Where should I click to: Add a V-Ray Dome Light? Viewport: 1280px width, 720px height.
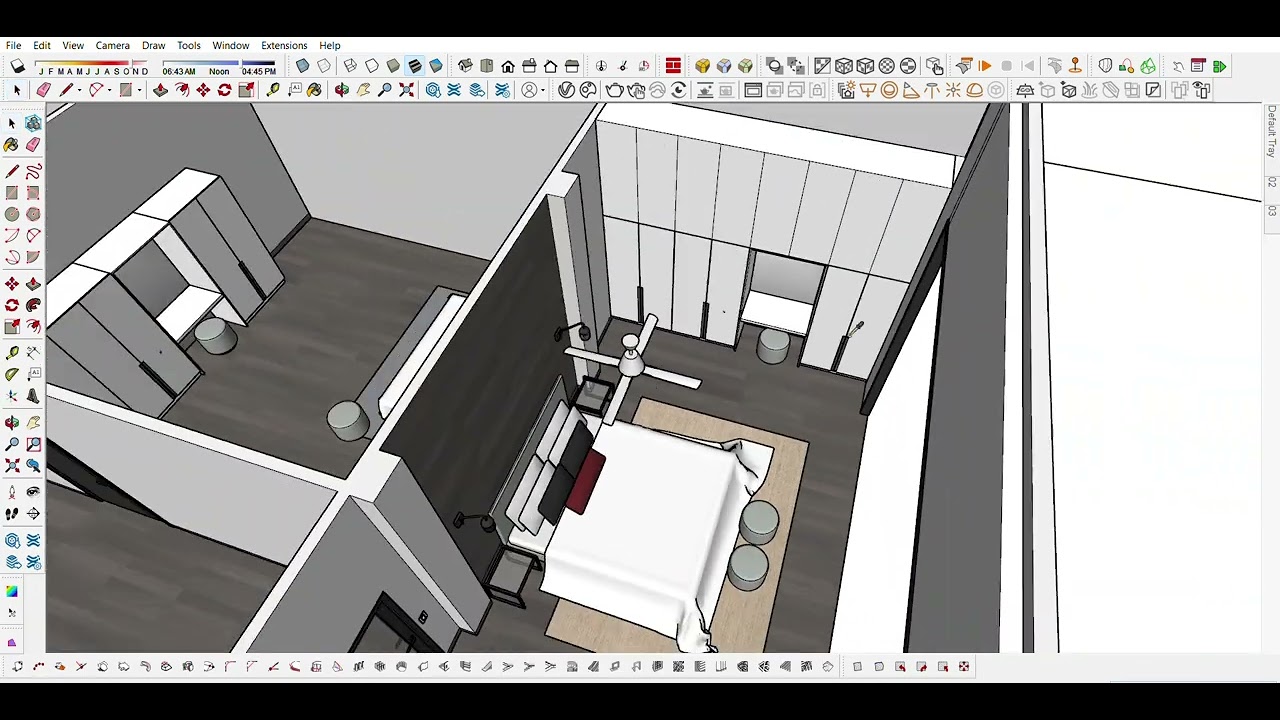(x=974, y=90)
